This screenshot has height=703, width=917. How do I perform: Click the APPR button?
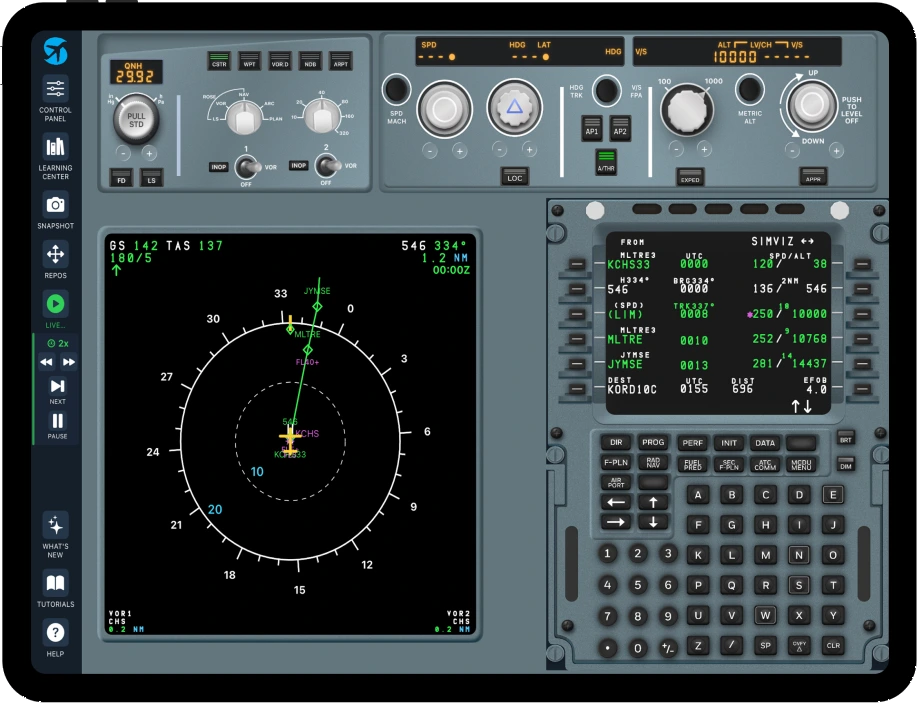pyautogui.click(x=813, y=176)
